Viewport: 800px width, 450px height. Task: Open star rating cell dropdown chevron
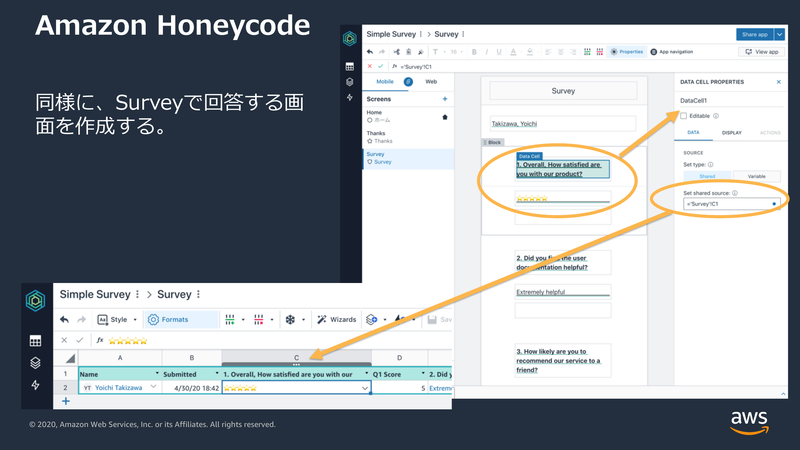pyautogui.click(x=365, y=388)
